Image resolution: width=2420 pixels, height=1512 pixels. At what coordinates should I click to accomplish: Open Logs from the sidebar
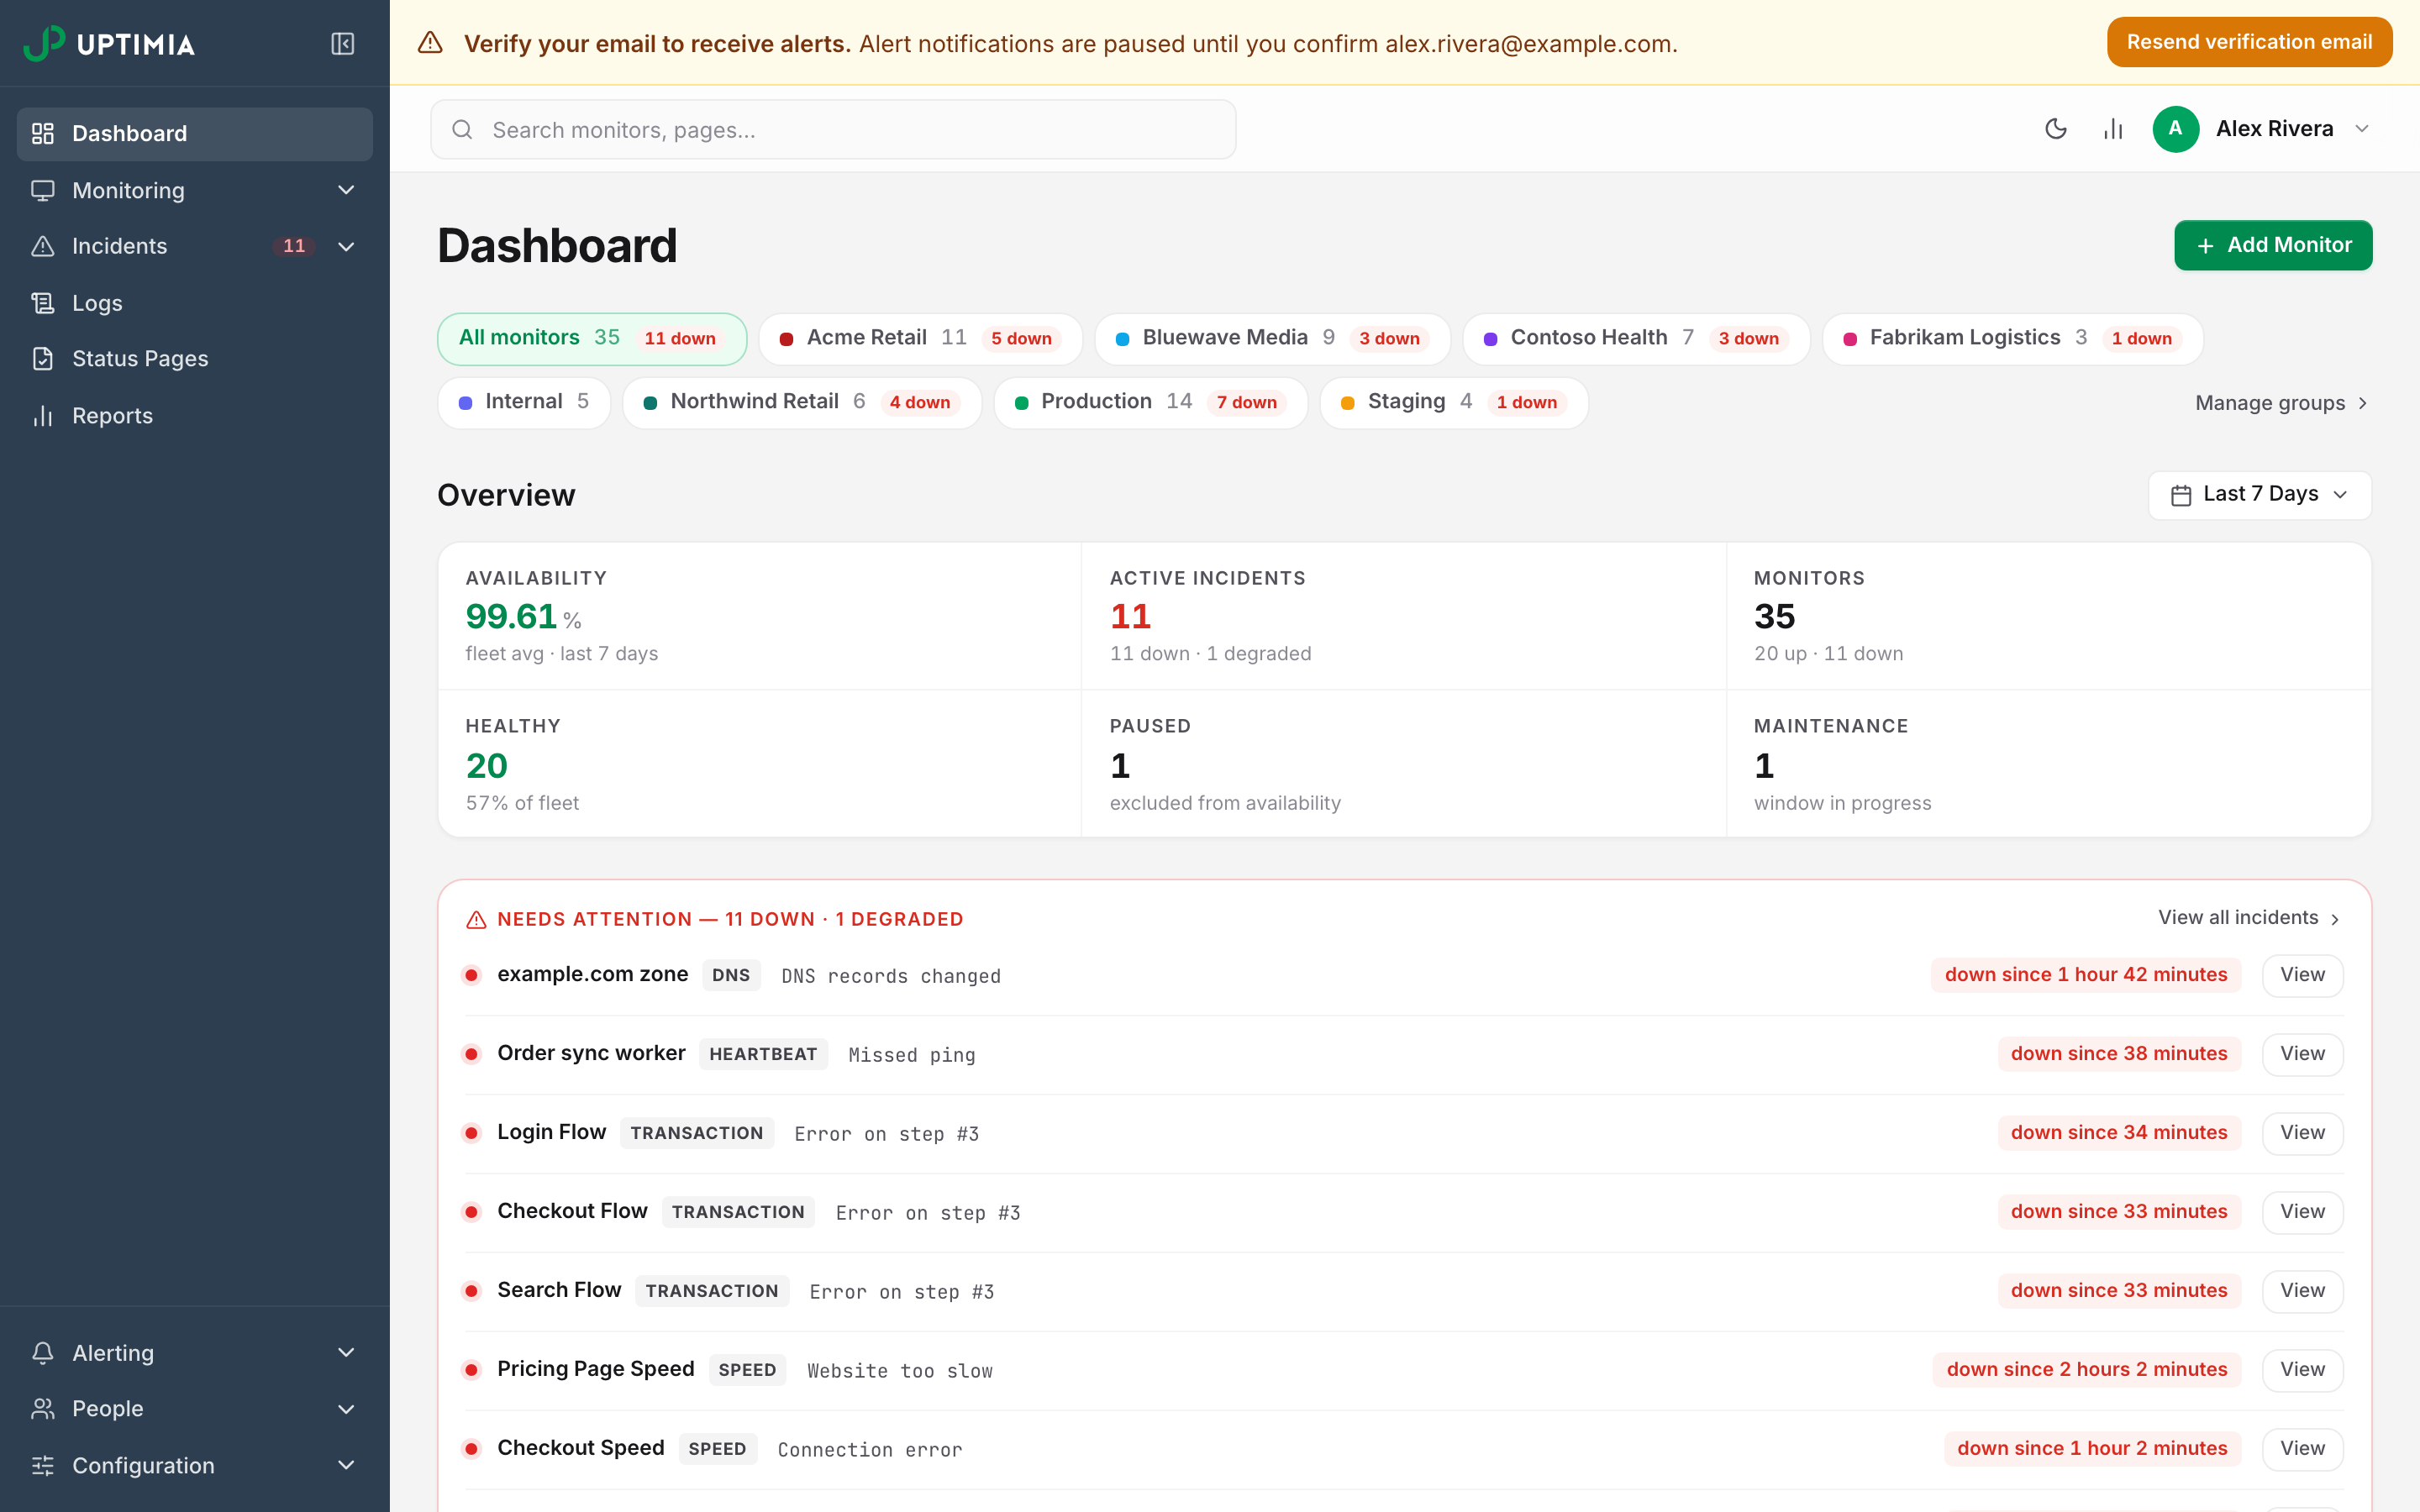(x=195, y=303)
